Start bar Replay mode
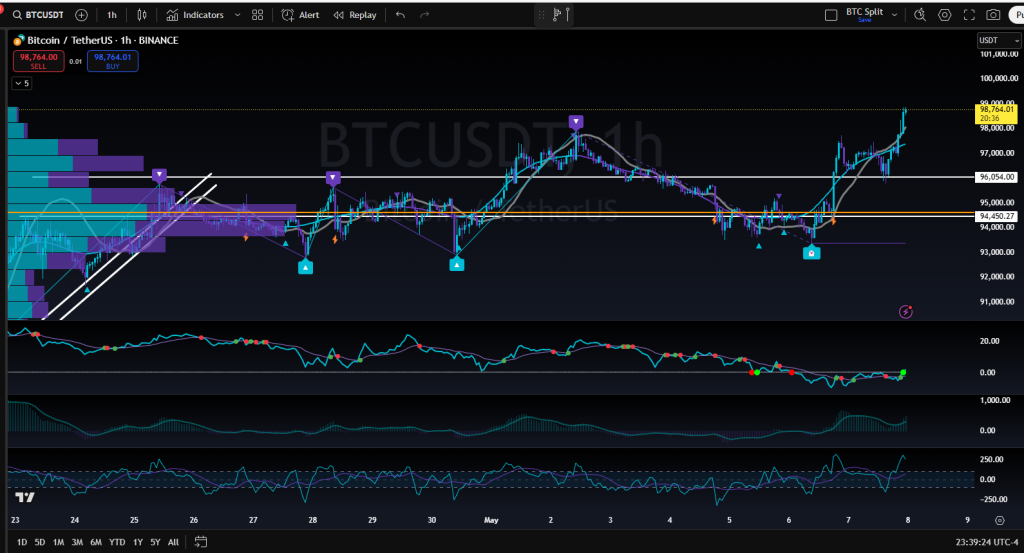1024x553 pixels. [355, 14]
